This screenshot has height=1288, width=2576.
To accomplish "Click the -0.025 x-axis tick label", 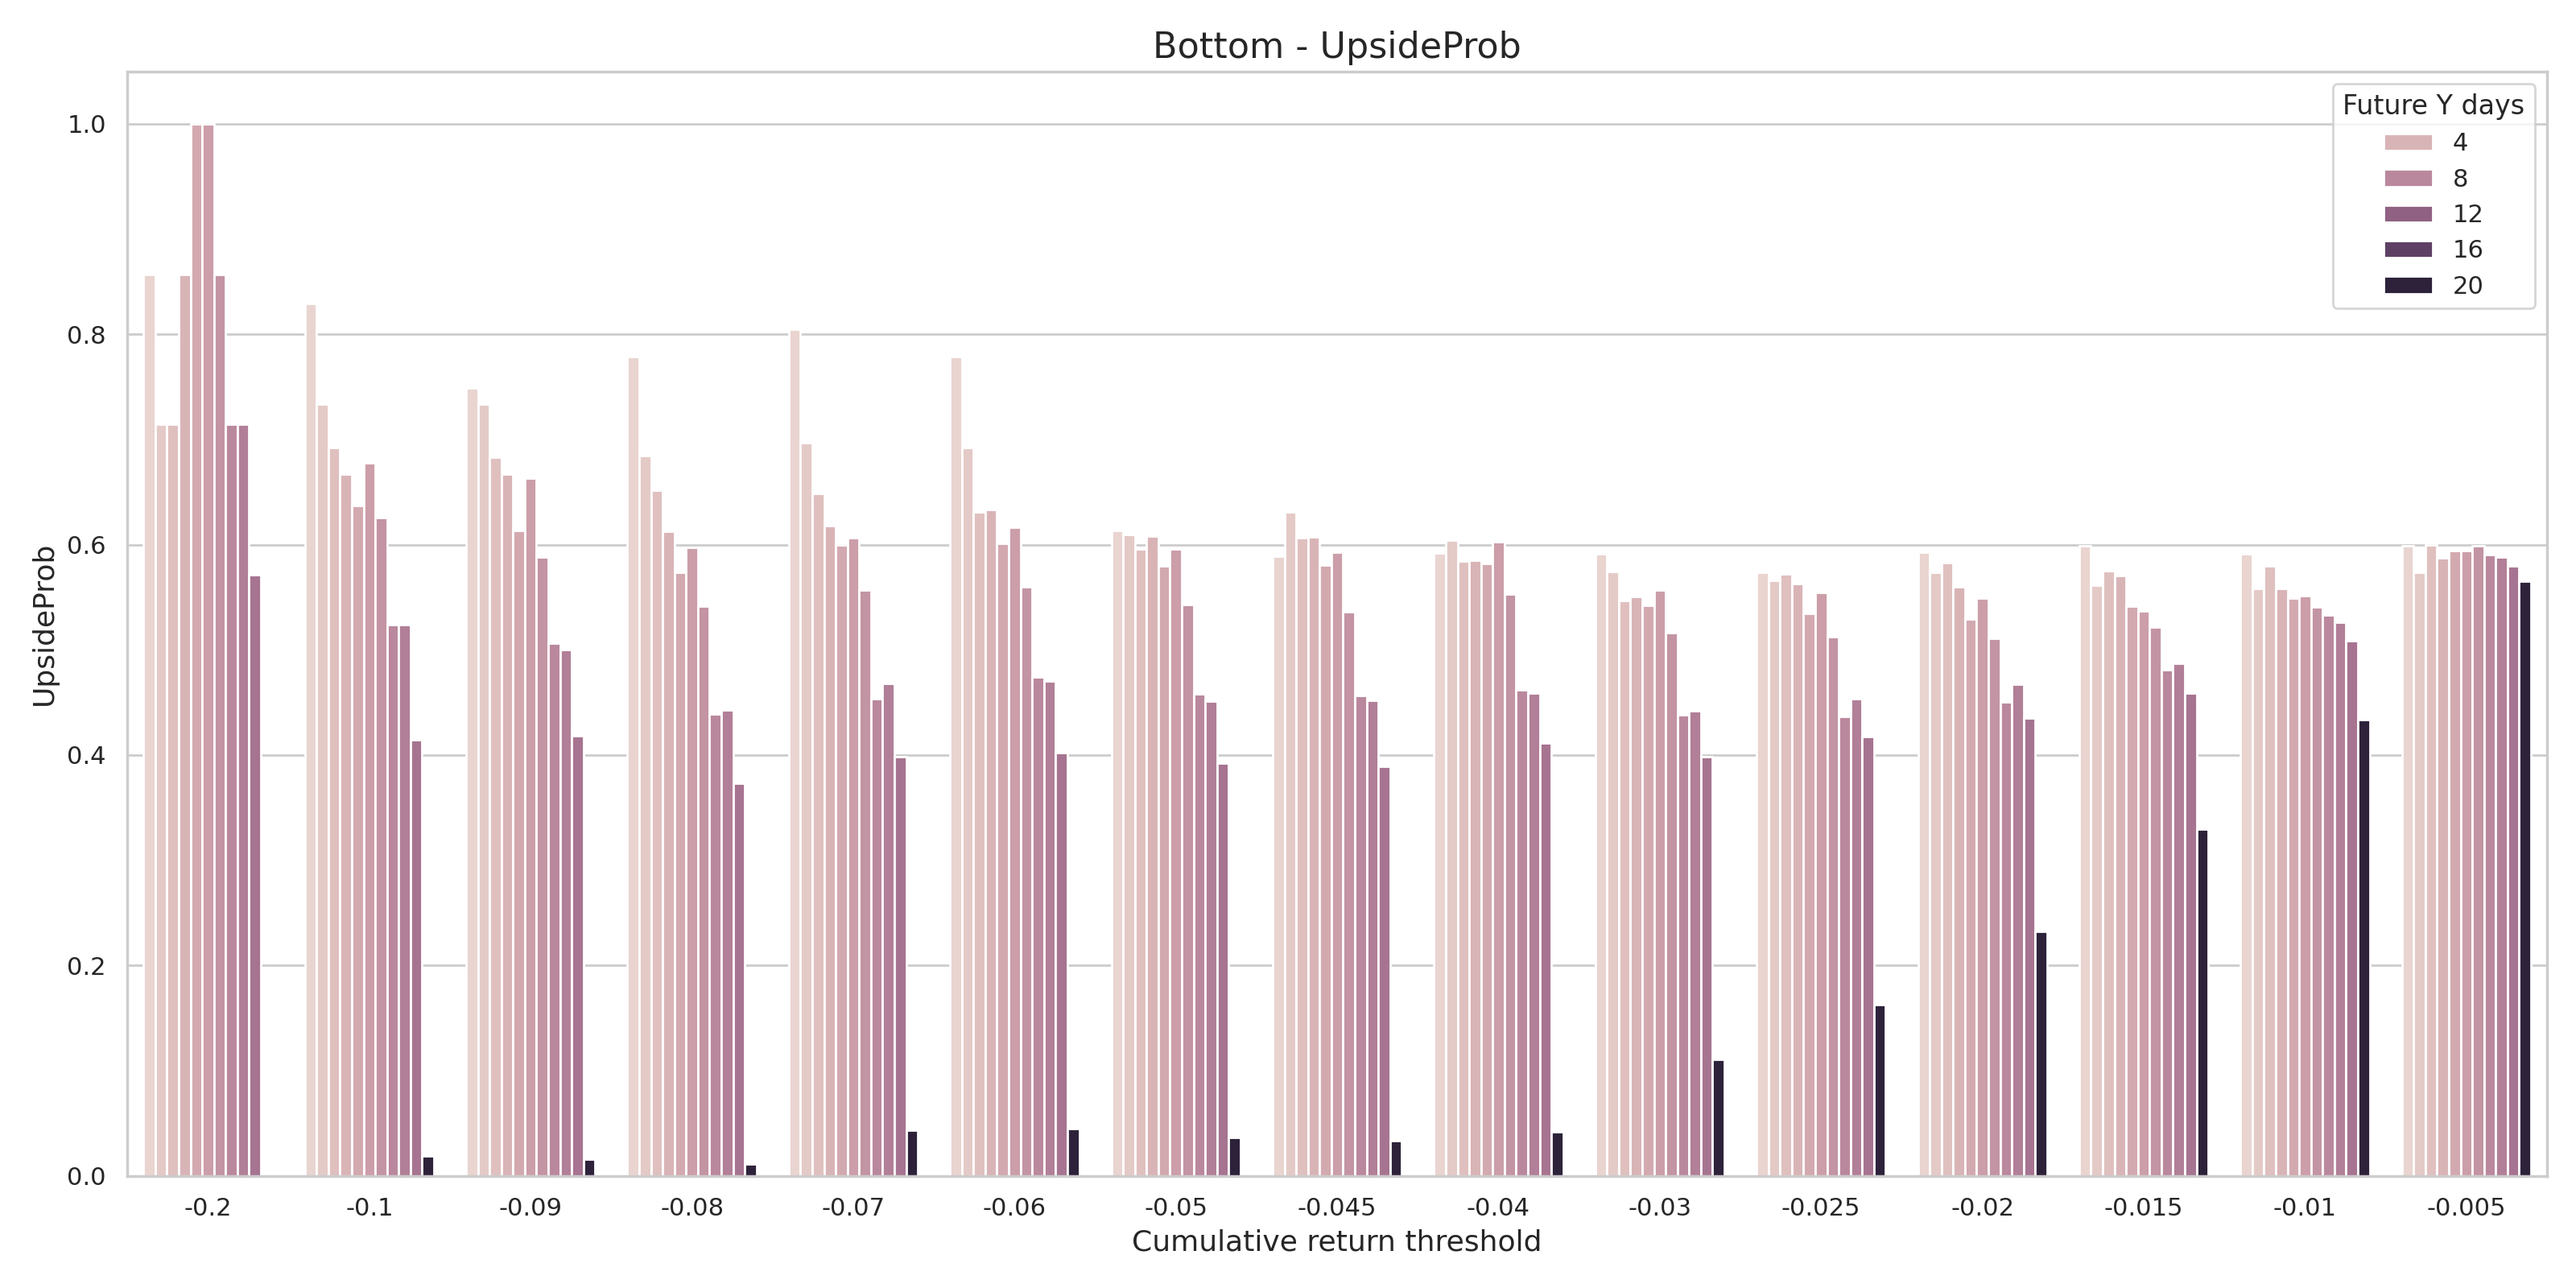I will 1820,1208.
